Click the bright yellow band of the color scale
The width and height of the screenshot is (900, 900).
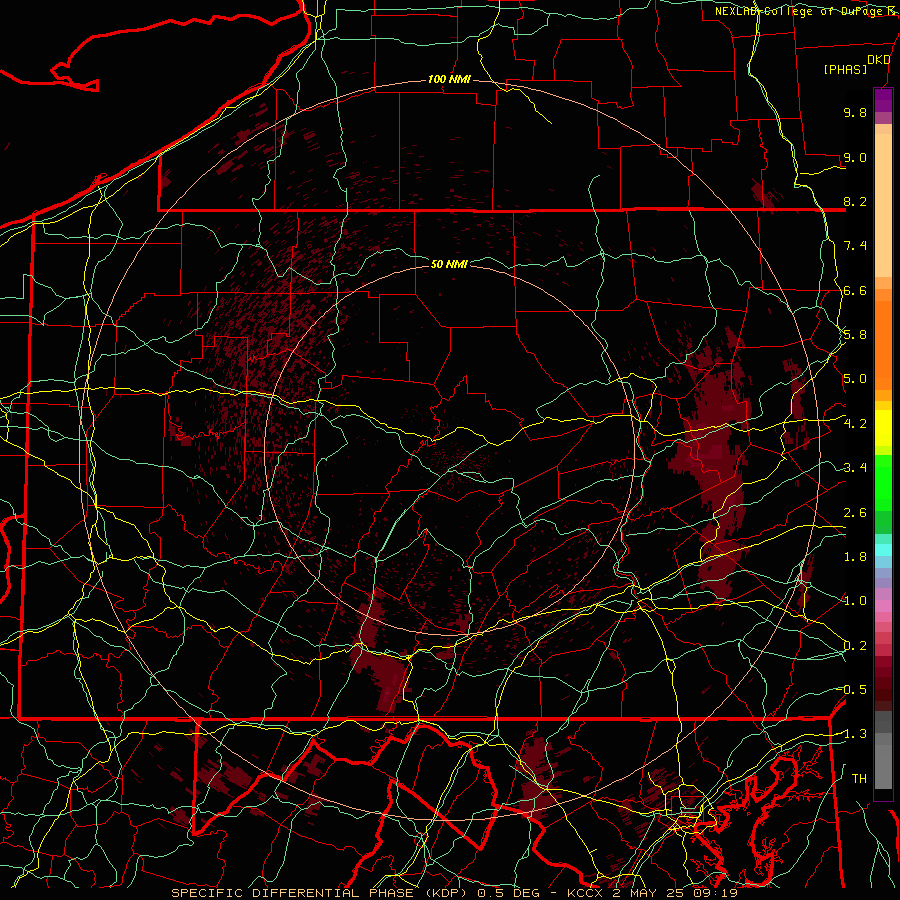883,428
